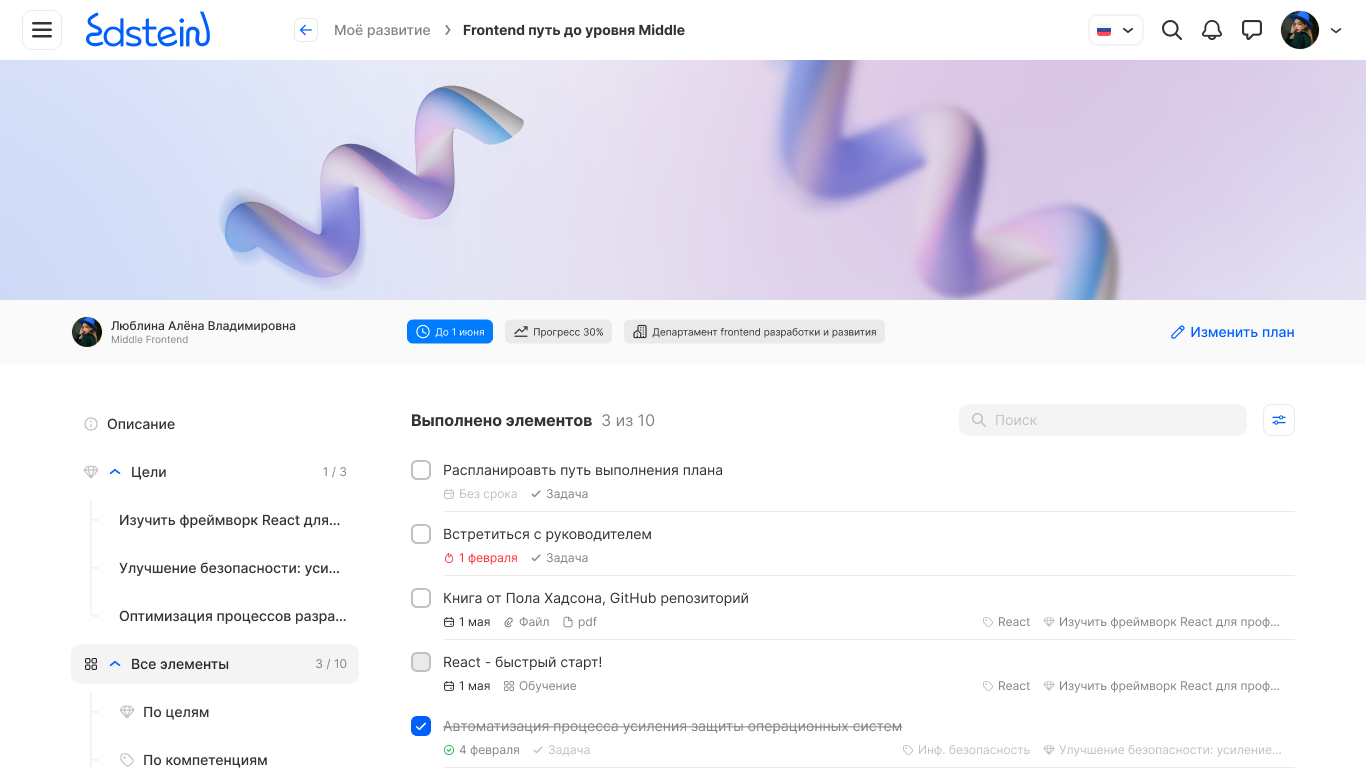
Task: Uncheck the completed 'Автоматизация процесса' task
Action: pyautogui.click(x=421, y=726)
